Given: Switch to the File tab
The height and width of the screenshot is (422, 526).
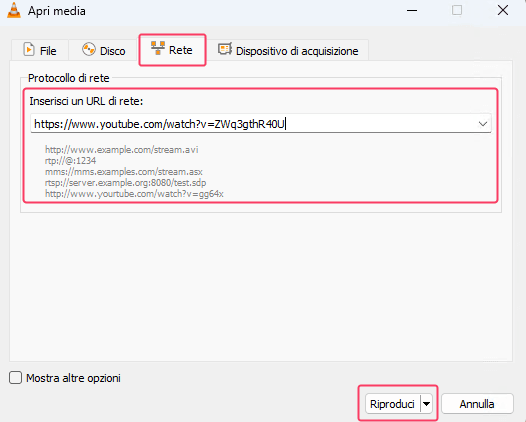Looking at the screenshot, I should click(40, 50).
